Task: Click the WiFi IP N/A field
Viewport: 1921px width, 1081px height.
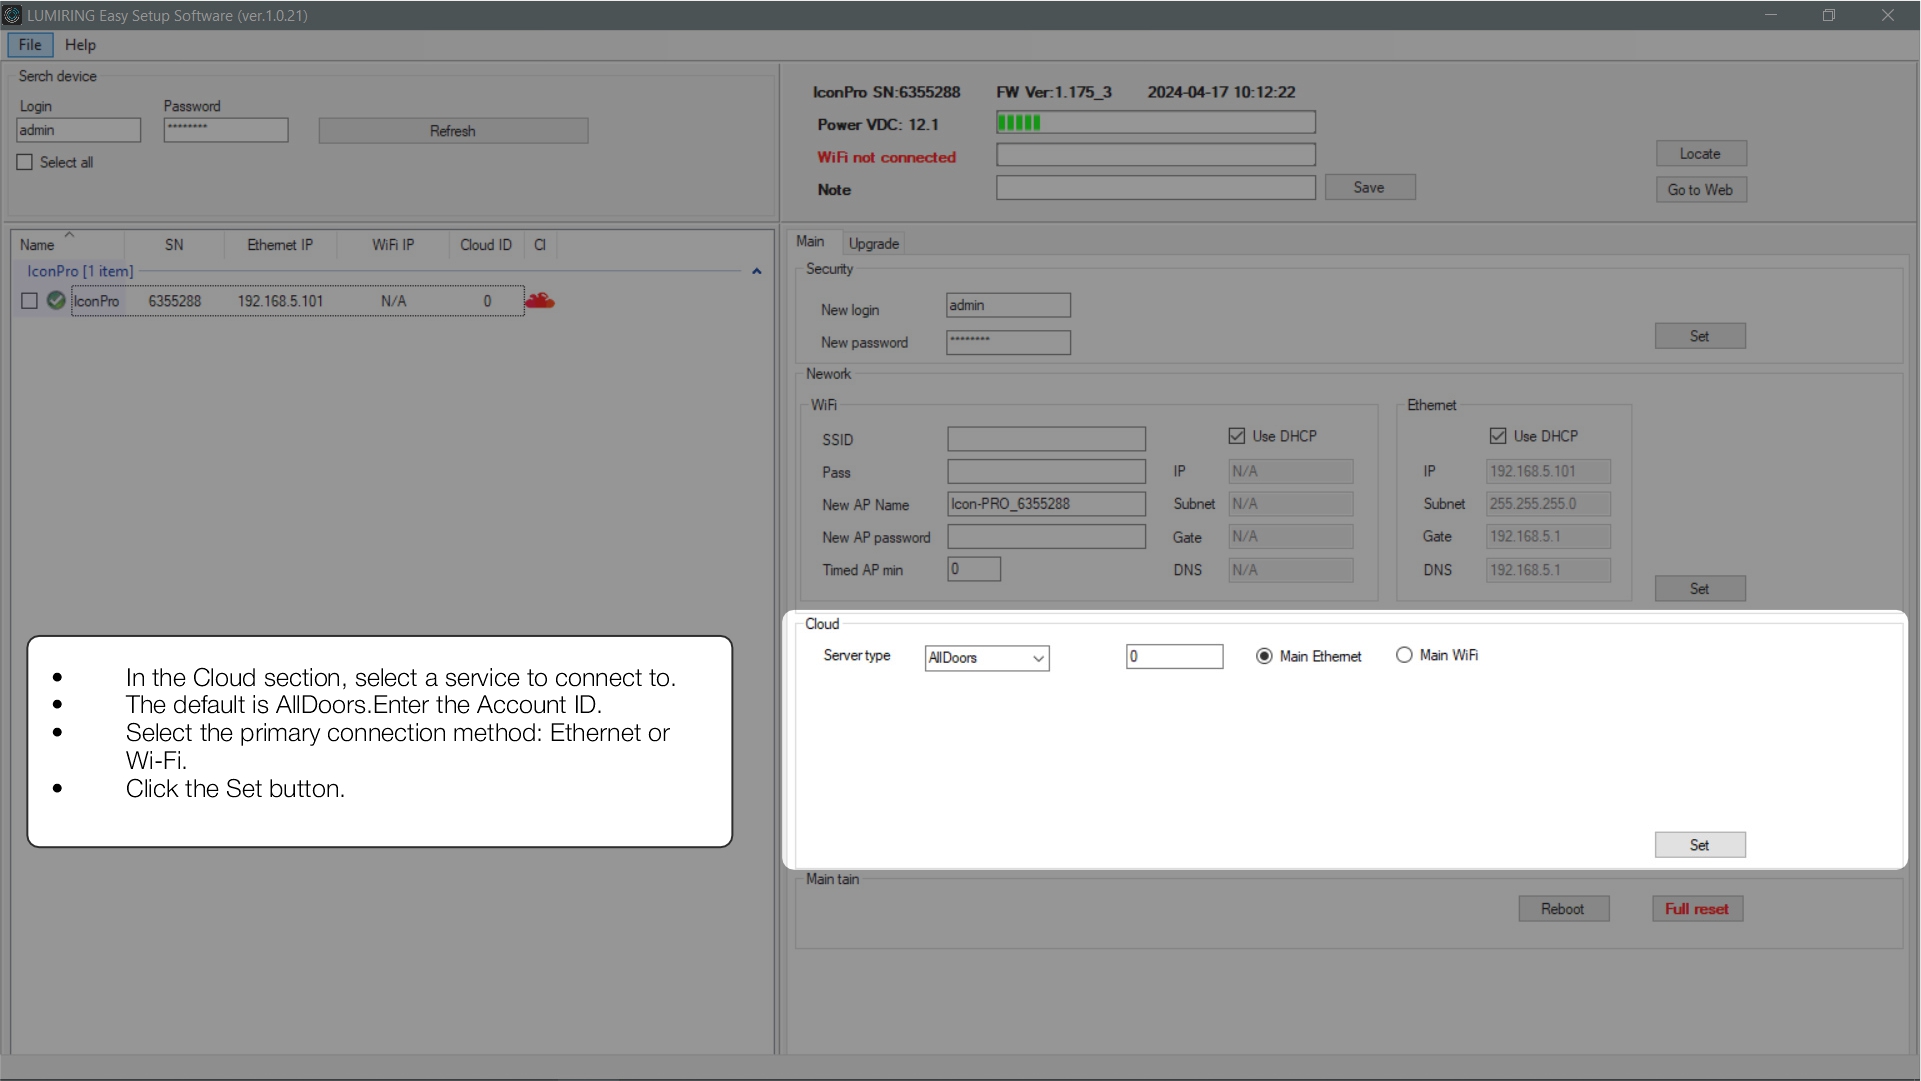Action: click(x=1291, y=471)
